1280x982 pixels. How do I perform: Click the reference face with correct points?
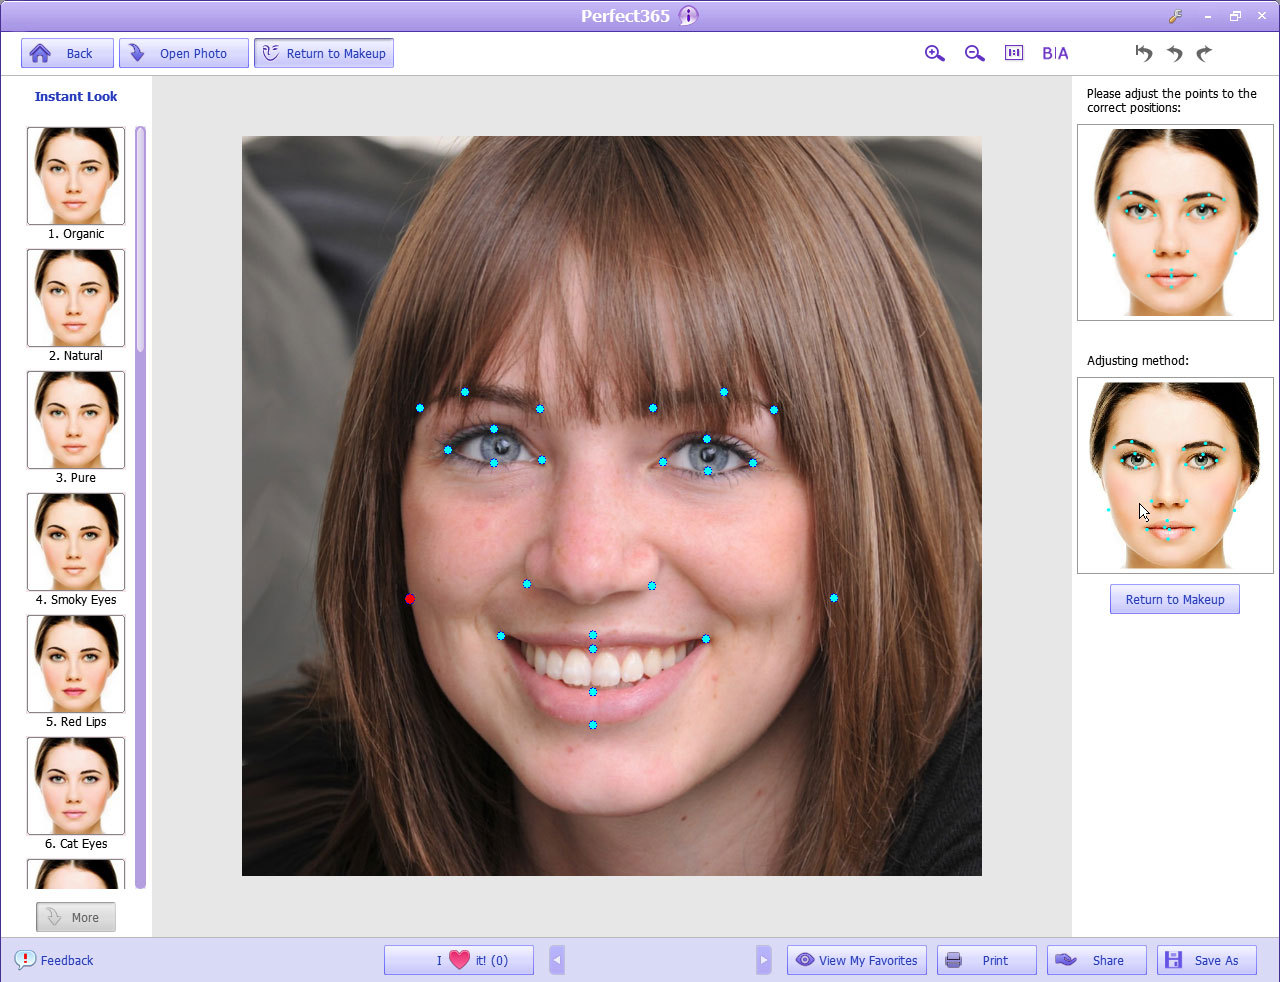pos(1175,222)
